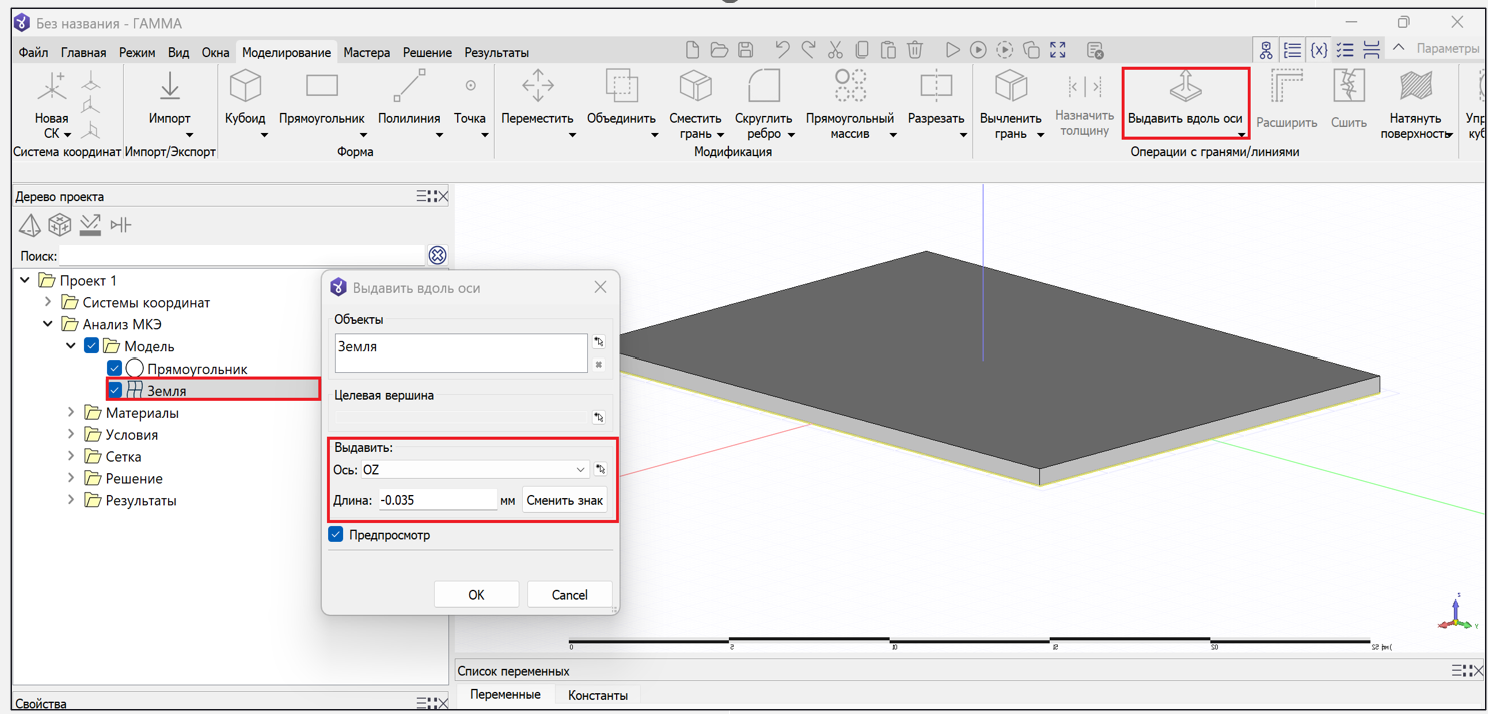Select the Polyline (Полилиния) tool

pyautogui.click(x=409, y=88)
